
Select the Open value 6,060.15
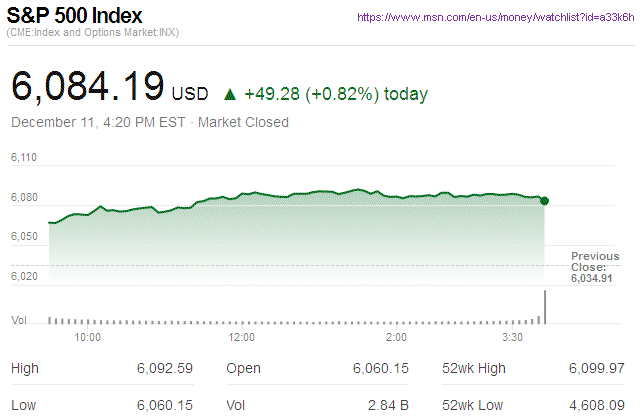pos(381,369)
